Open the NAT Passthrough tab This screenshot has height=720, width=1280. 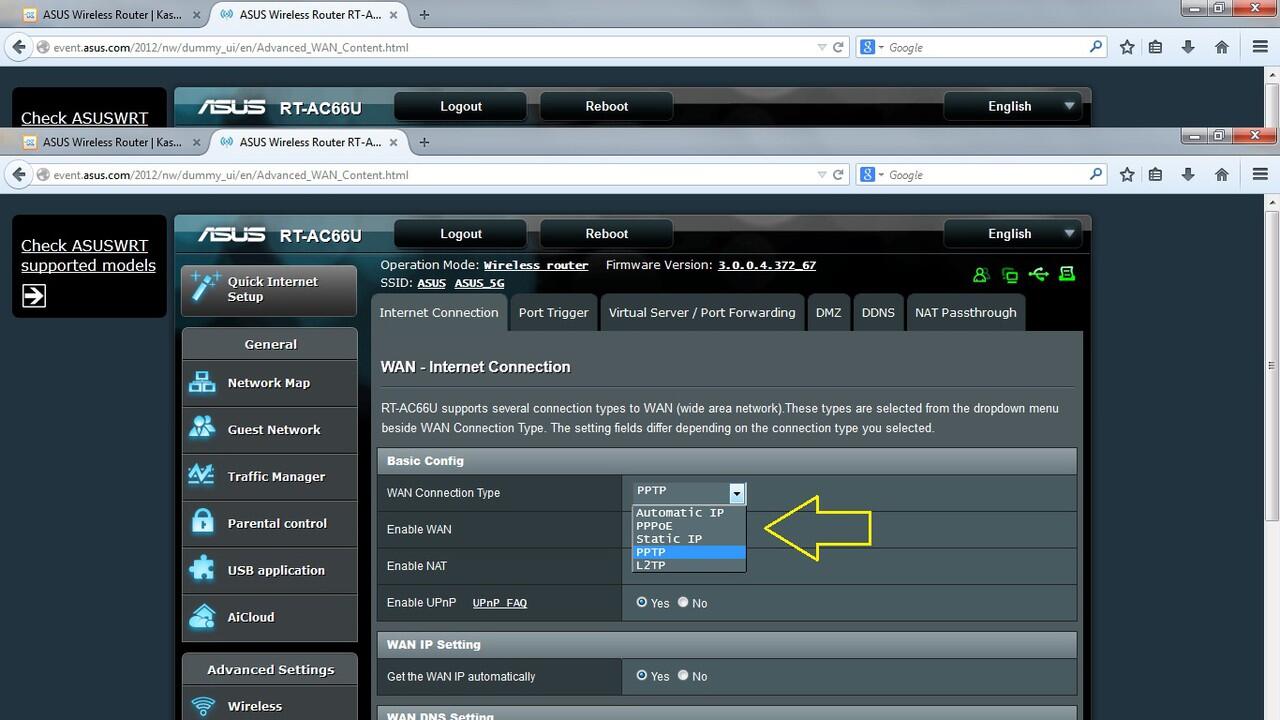[965, 313]
